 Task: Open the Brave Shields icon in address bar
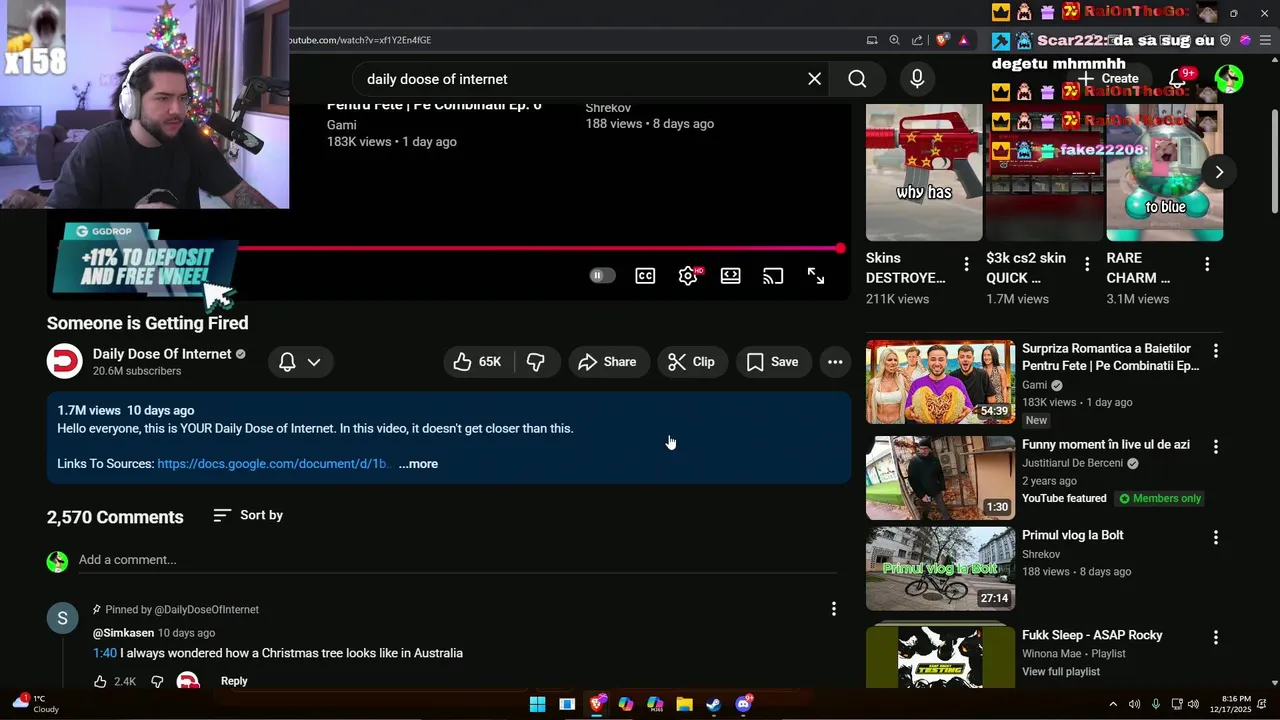tap(942, 40)
